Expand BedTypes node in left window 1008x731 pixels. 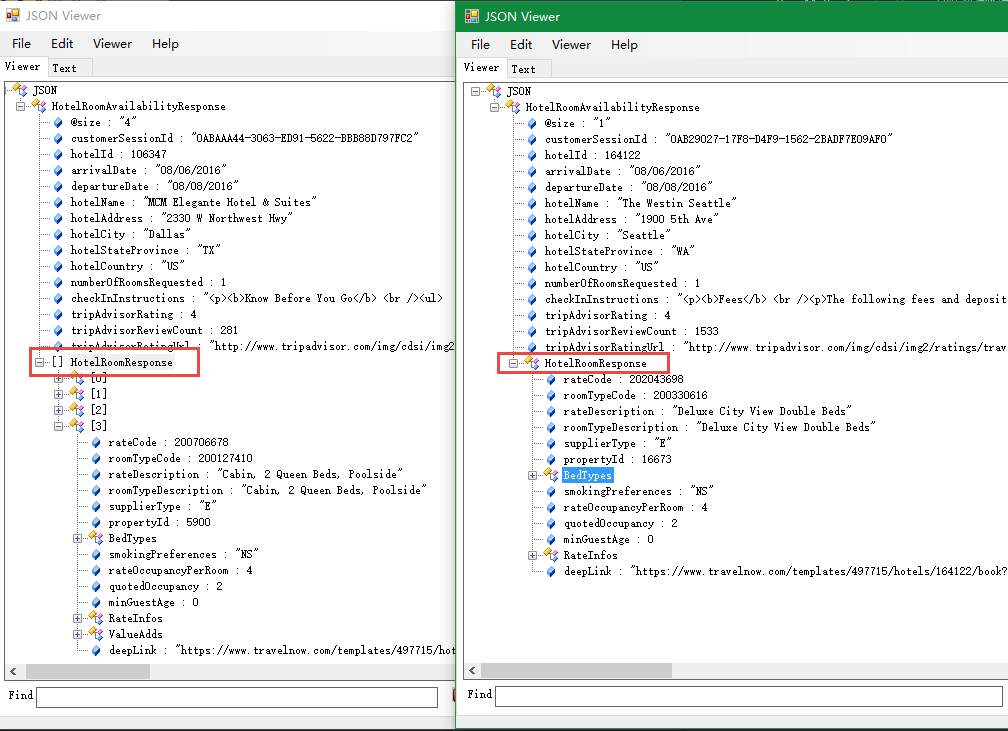click(x=77, y=539)
